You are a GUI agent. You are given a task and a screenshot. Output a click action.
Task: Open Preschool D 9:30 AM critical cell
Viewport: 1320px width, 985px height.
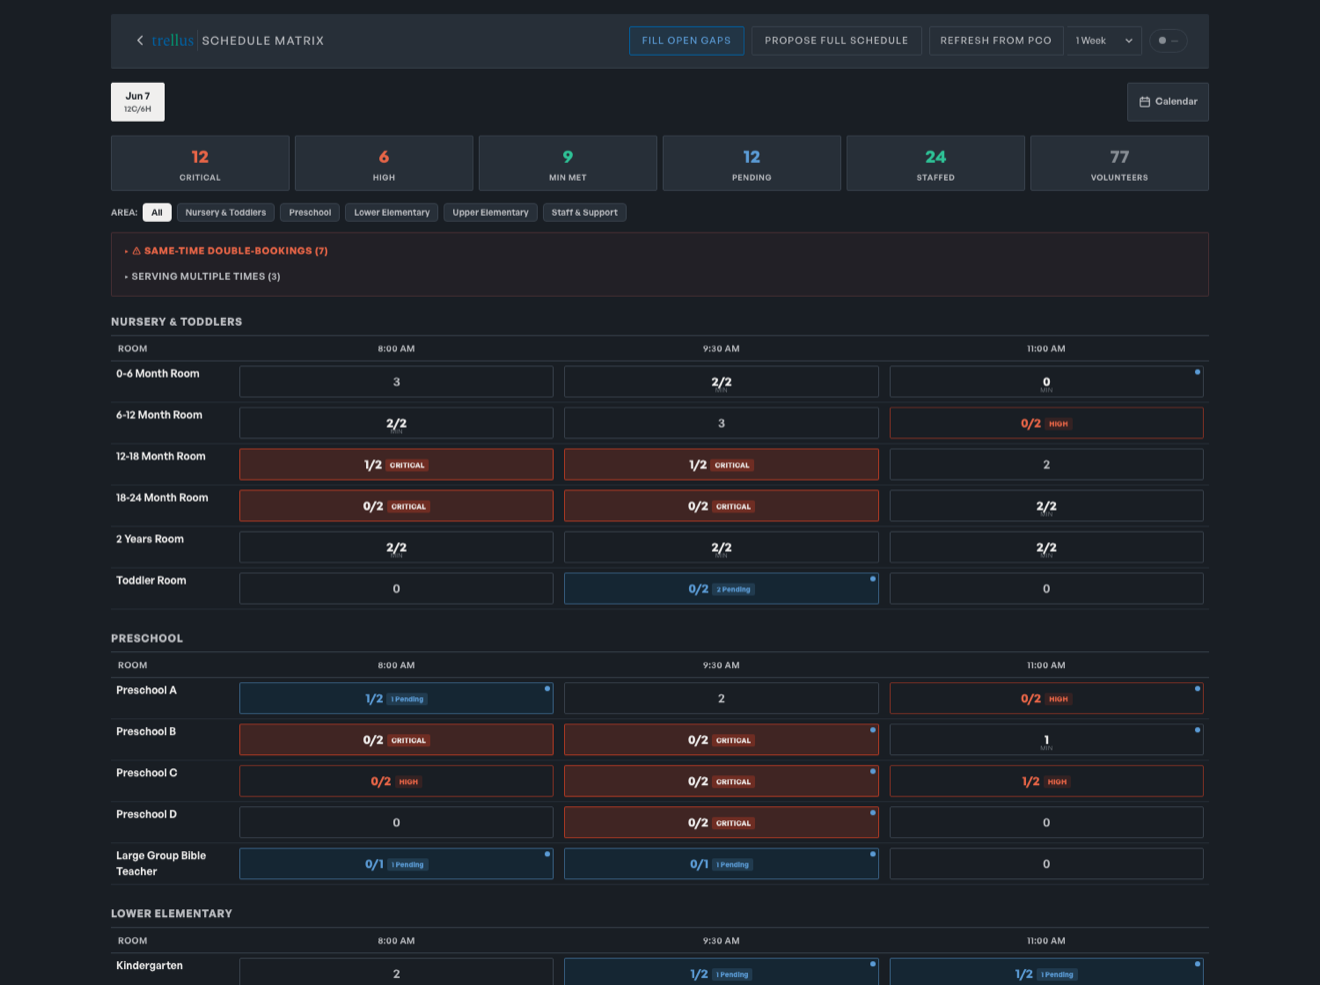pos(721,823)
